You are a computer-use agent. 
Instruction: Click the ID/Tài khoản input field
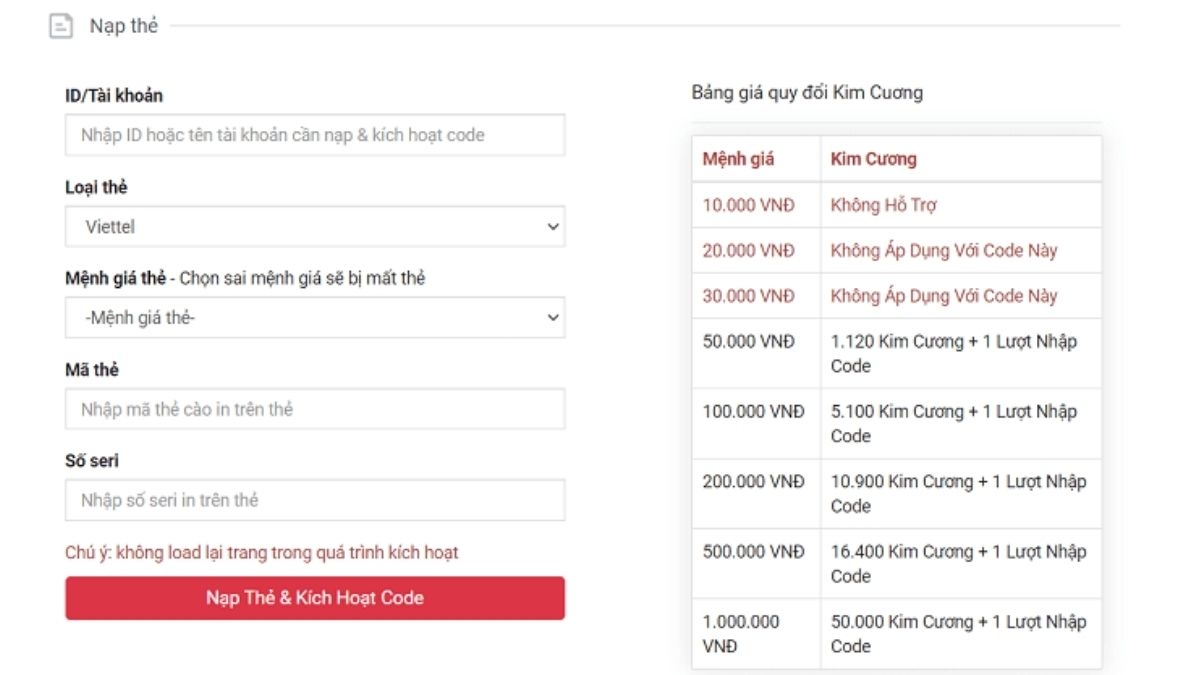[314, 135]
